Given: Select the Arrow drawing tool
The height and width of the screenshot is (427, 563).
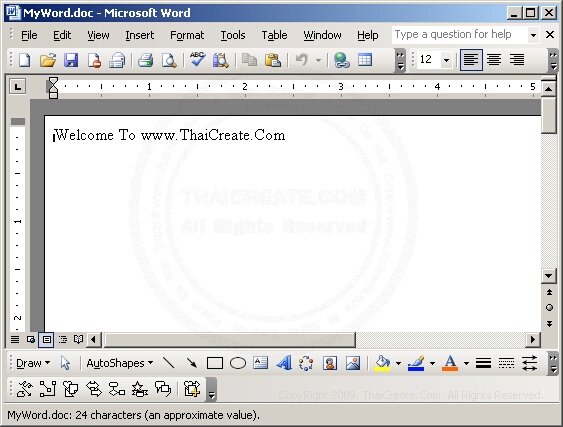Looking at the screenshot, I should pos(192,363).
